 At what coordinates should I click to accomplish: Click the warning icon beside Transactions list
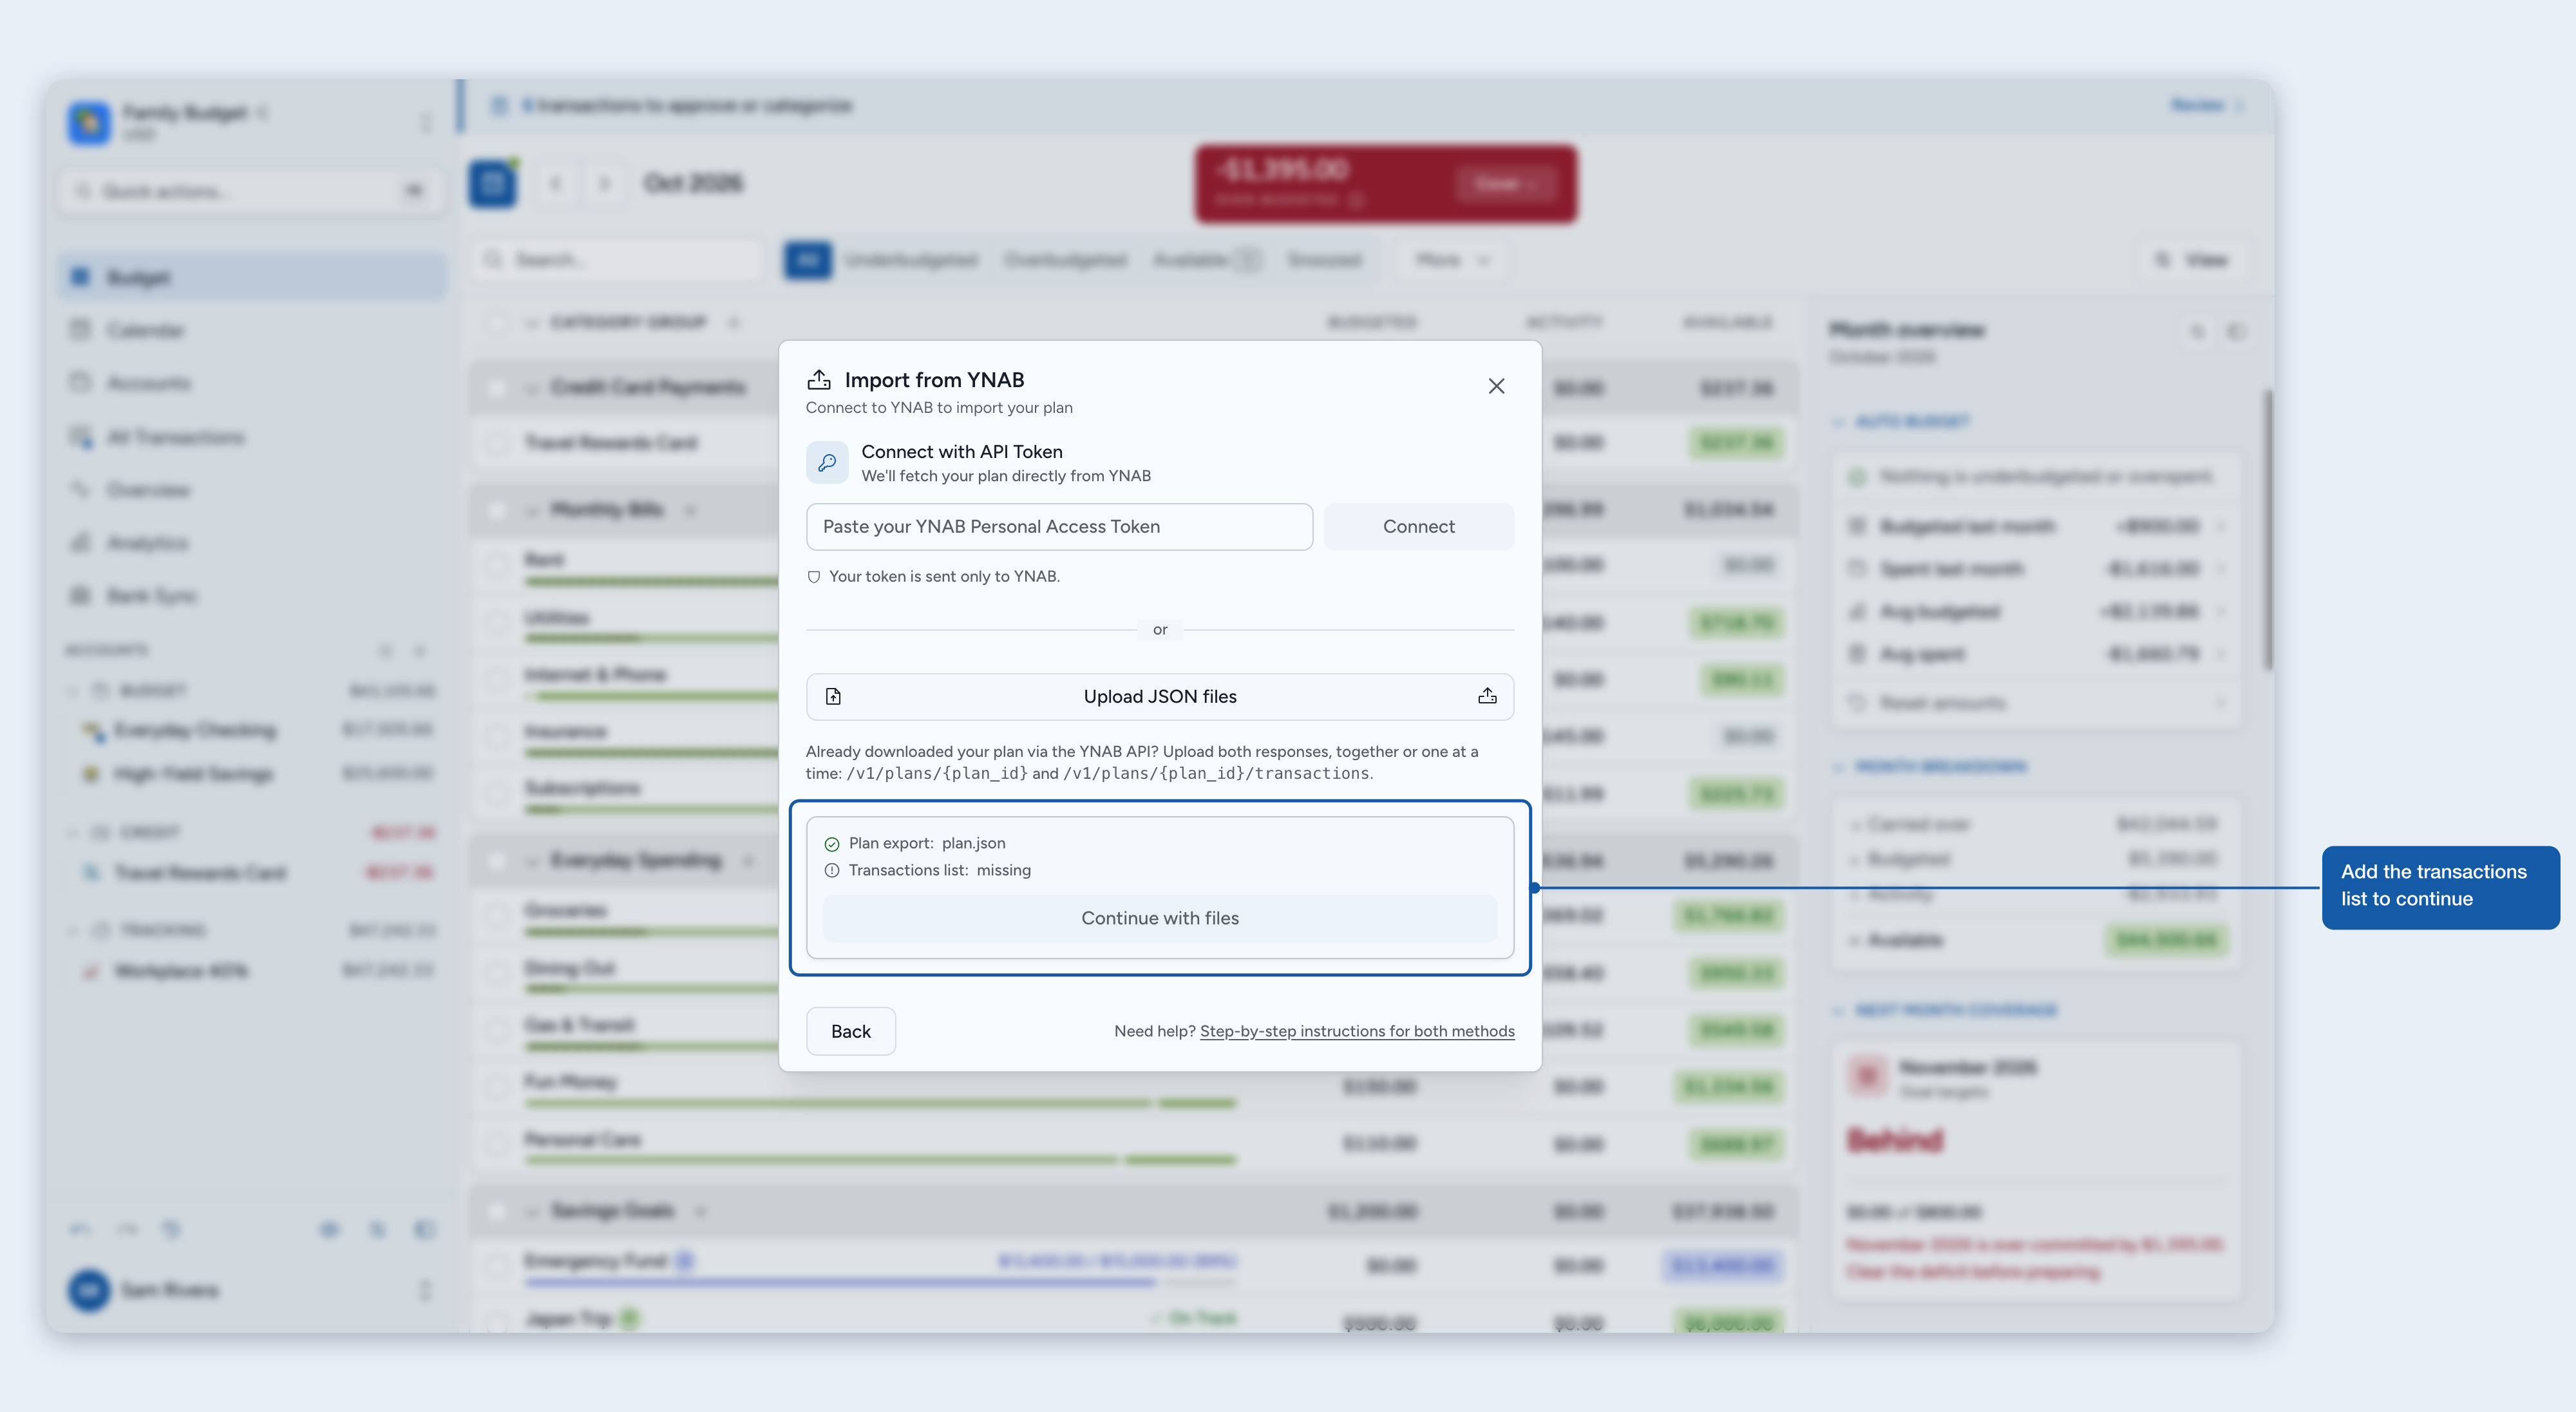(832, 871)
